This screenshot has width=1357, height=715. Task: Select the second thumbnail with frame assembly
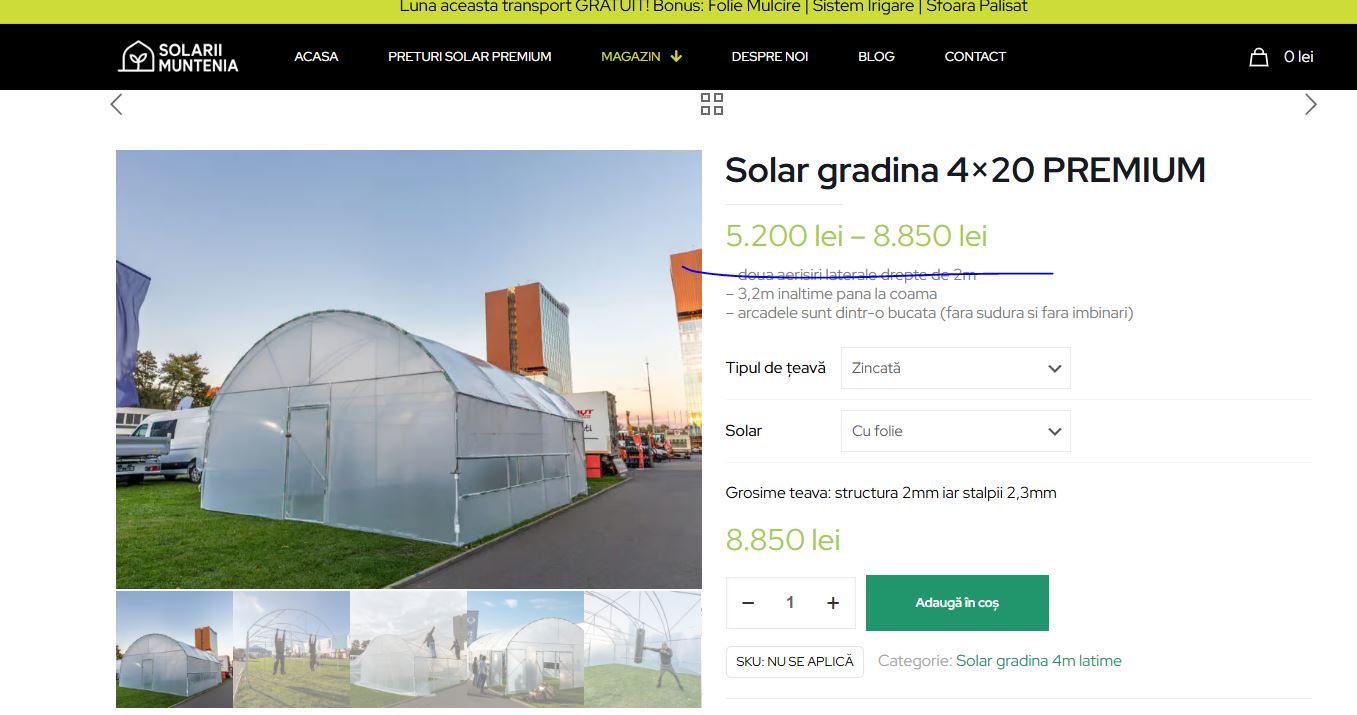click(x=291, y=650)
